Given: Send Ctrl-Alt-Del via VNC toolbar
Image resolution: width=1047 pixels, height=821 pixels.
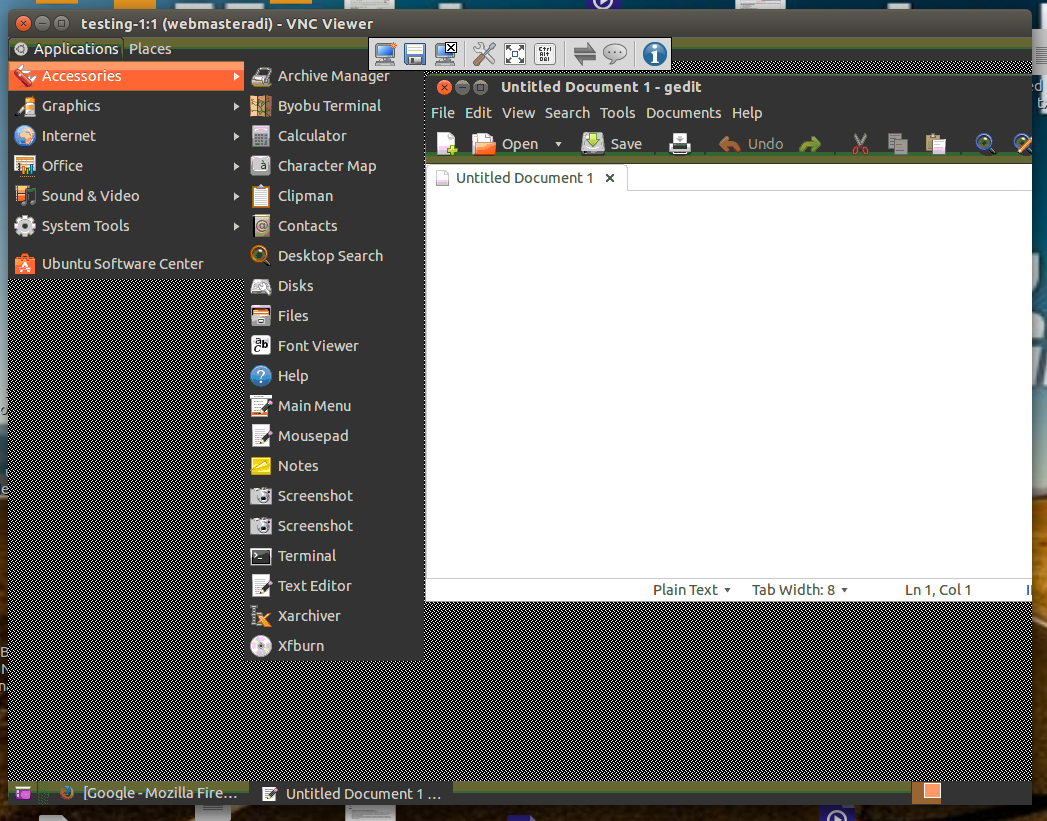Looking at the screenshot, I should coord(545,53).
